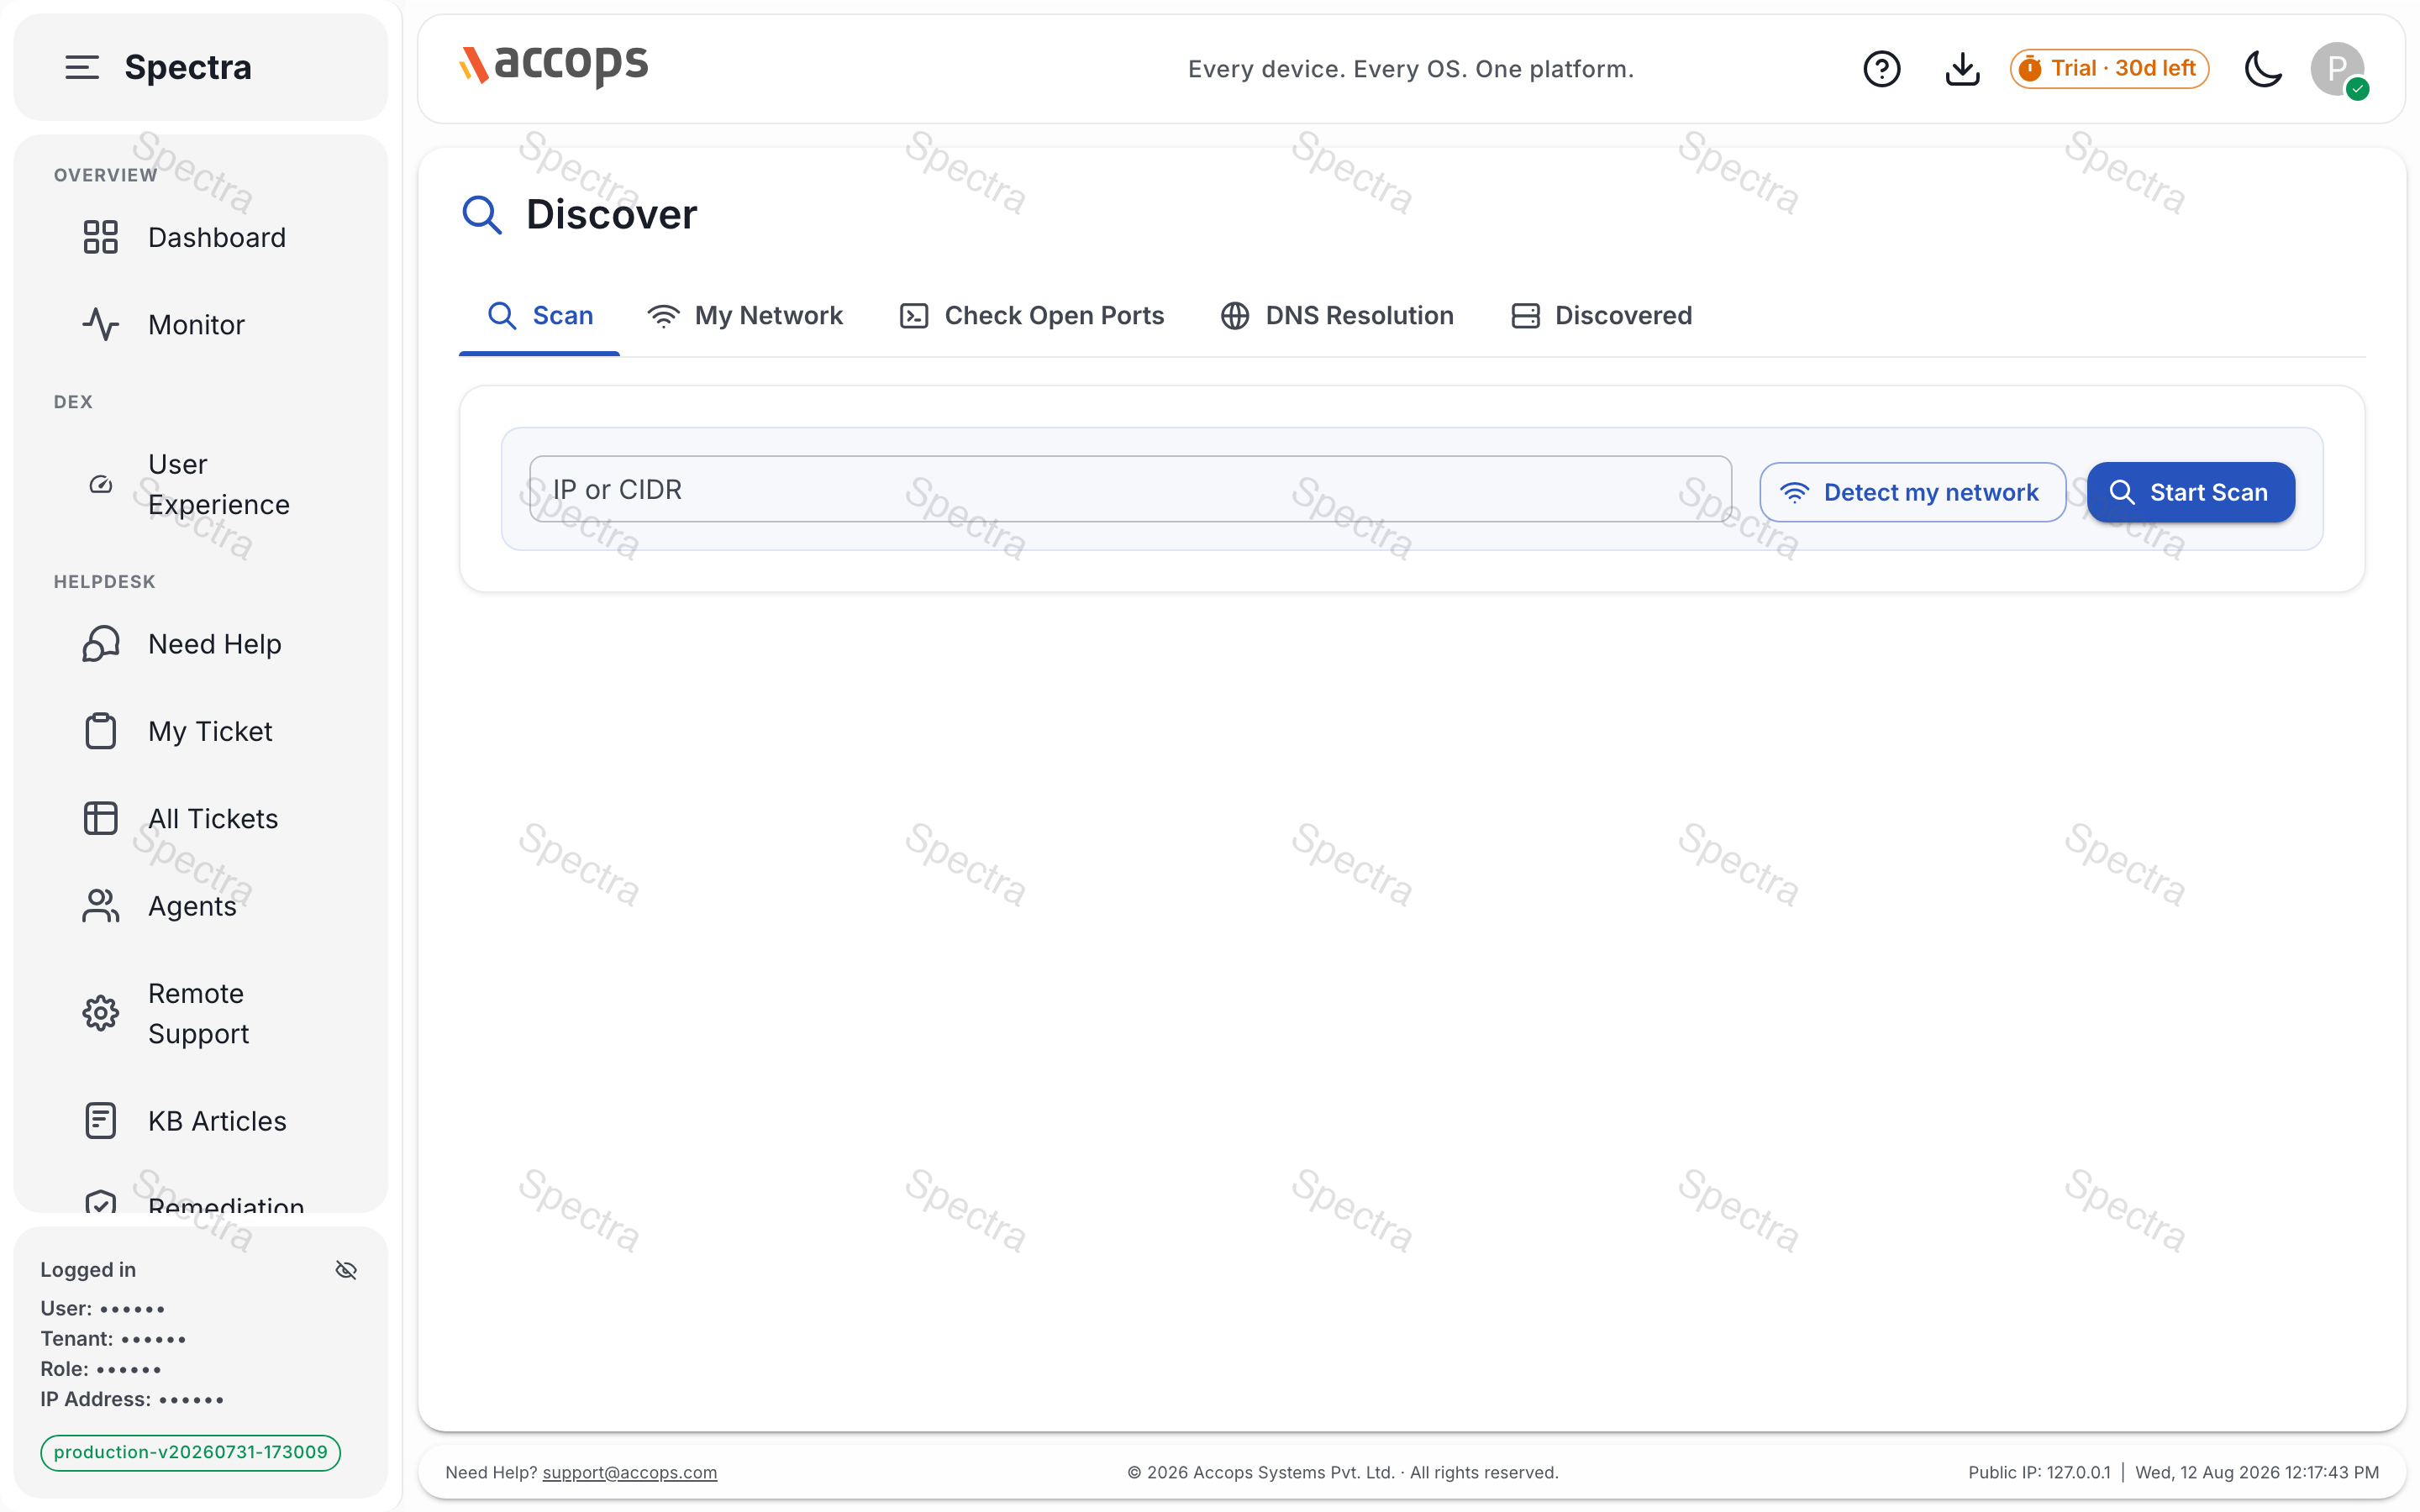The width and height of the screenshot is (2420, 1512).
Task: Collapse the sidebar with the hamburger icon
Action: point(82,67)
